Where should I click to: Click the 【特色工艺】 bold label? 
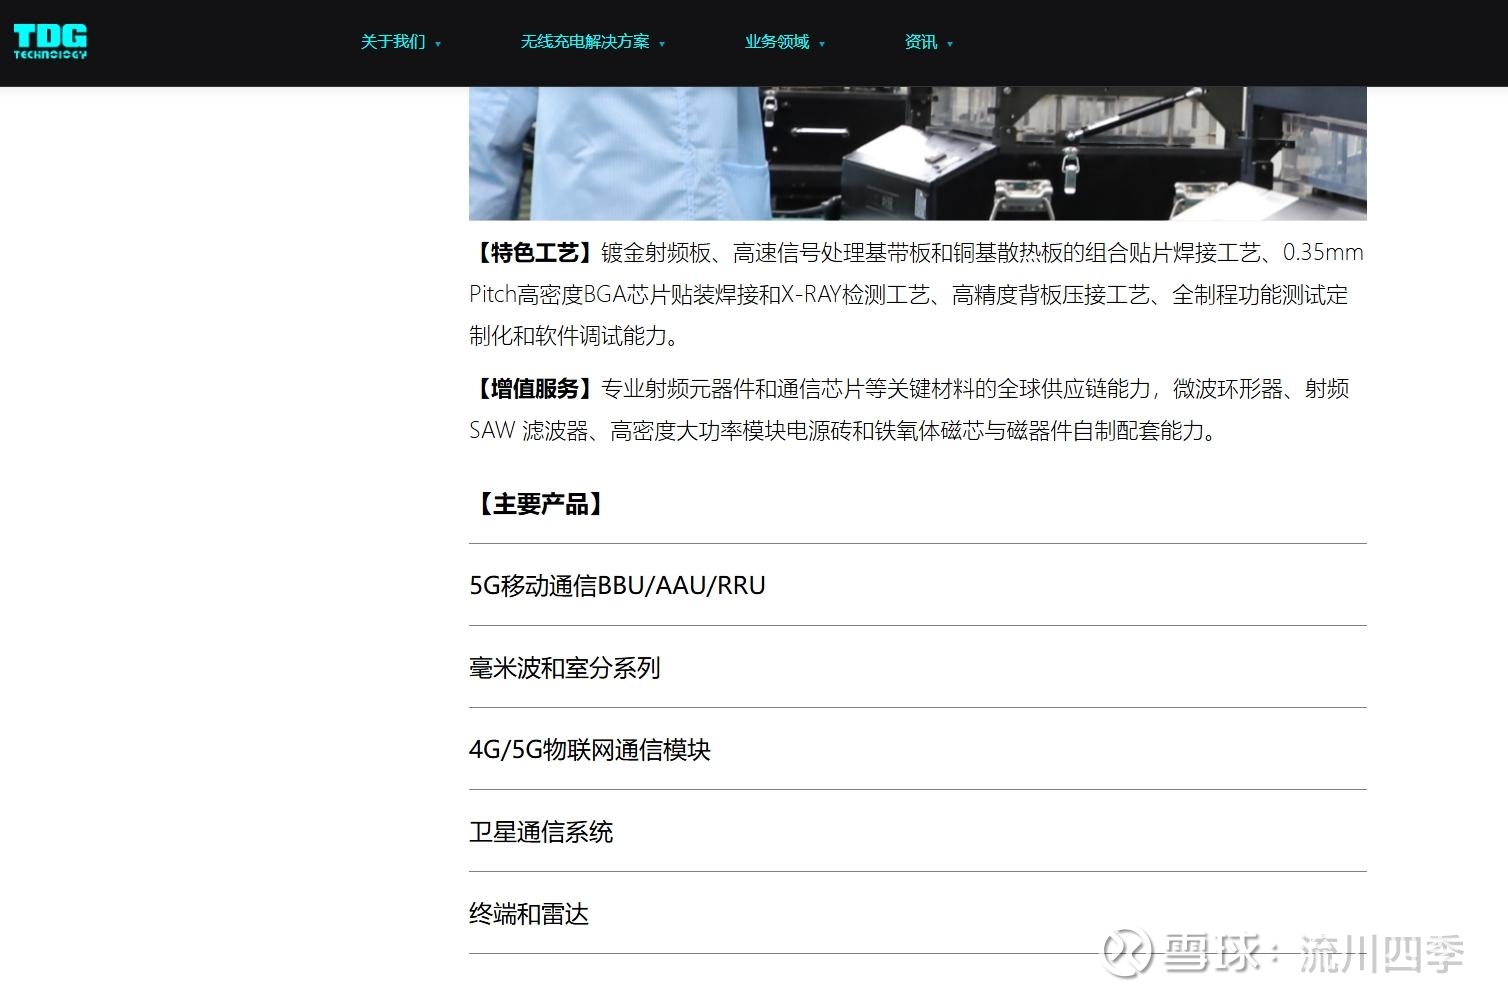pos(535,253)
